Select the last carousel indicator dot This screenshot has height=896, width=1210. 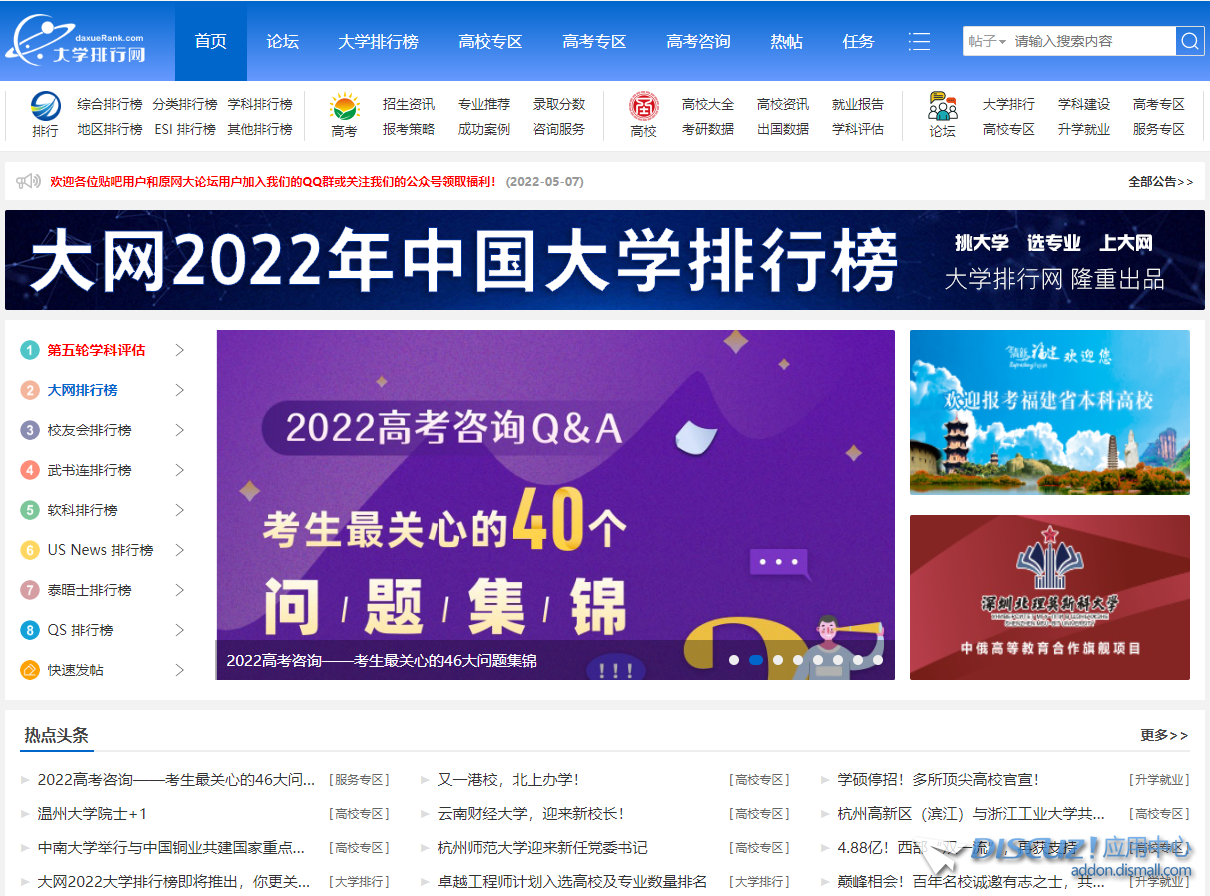click(x=878, y=660)
